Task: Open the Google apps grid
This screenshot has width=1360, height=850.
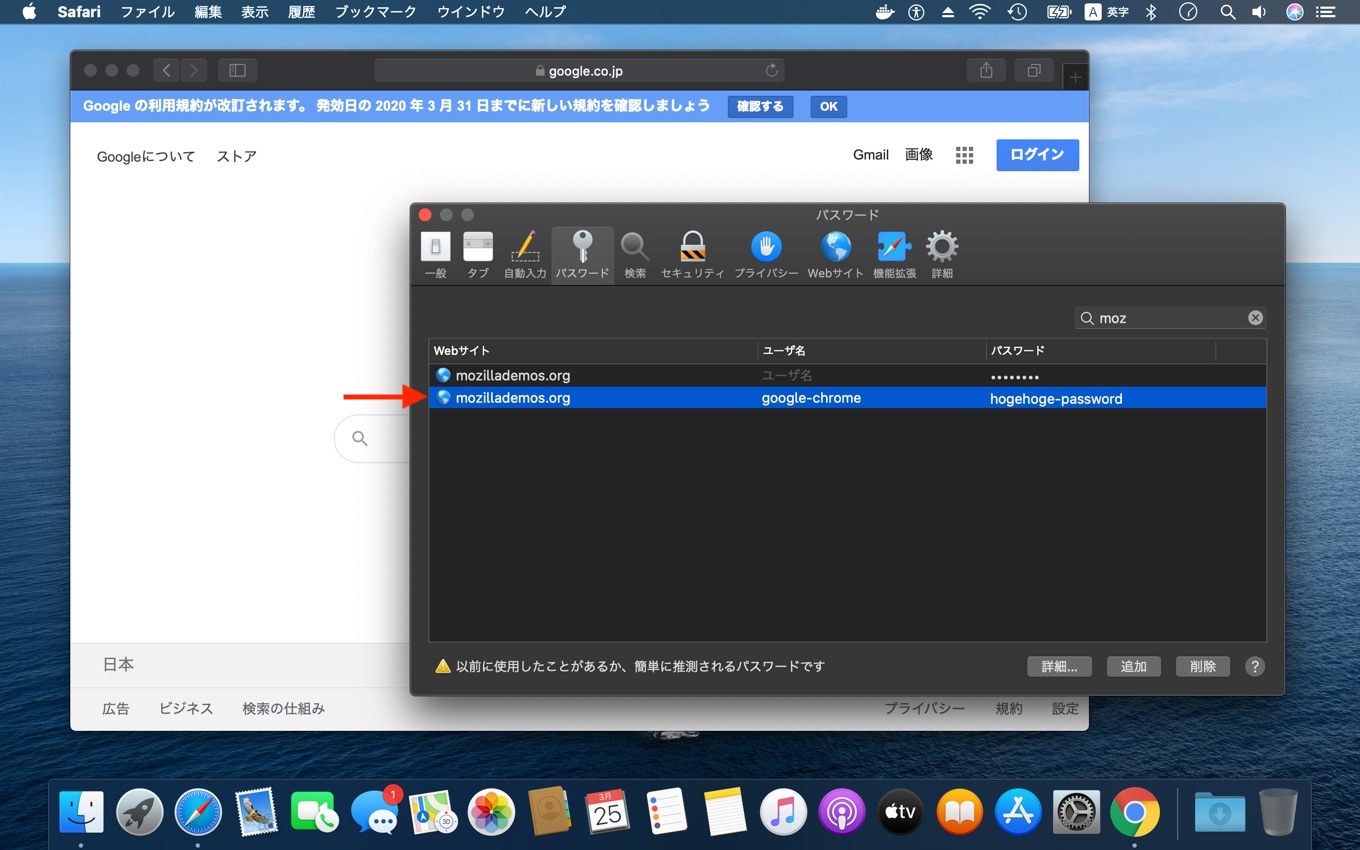Action: click(964, 155)
